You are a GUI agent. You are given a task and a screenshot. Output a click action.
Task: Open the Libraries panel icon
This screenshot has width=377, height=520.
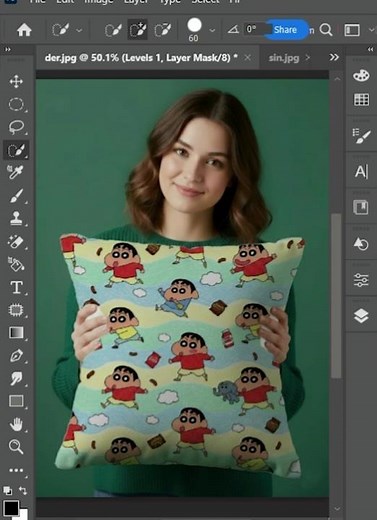coord(361,207)
